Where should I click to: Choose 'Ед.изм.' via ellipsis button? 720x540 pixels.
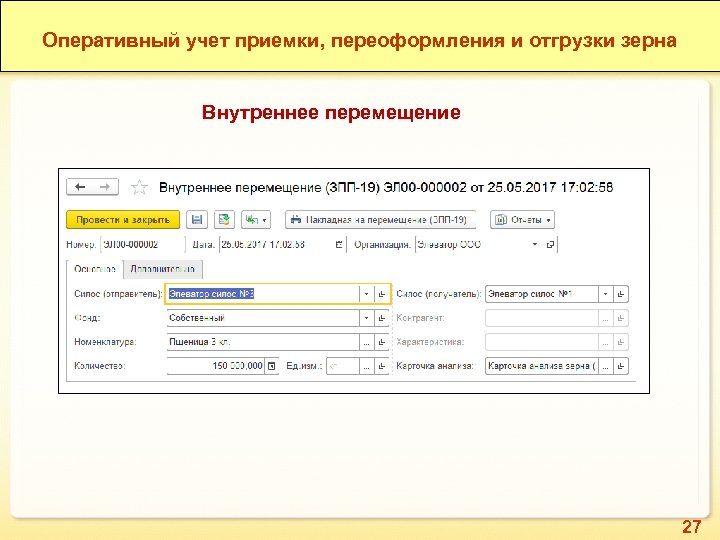point(366,366)
